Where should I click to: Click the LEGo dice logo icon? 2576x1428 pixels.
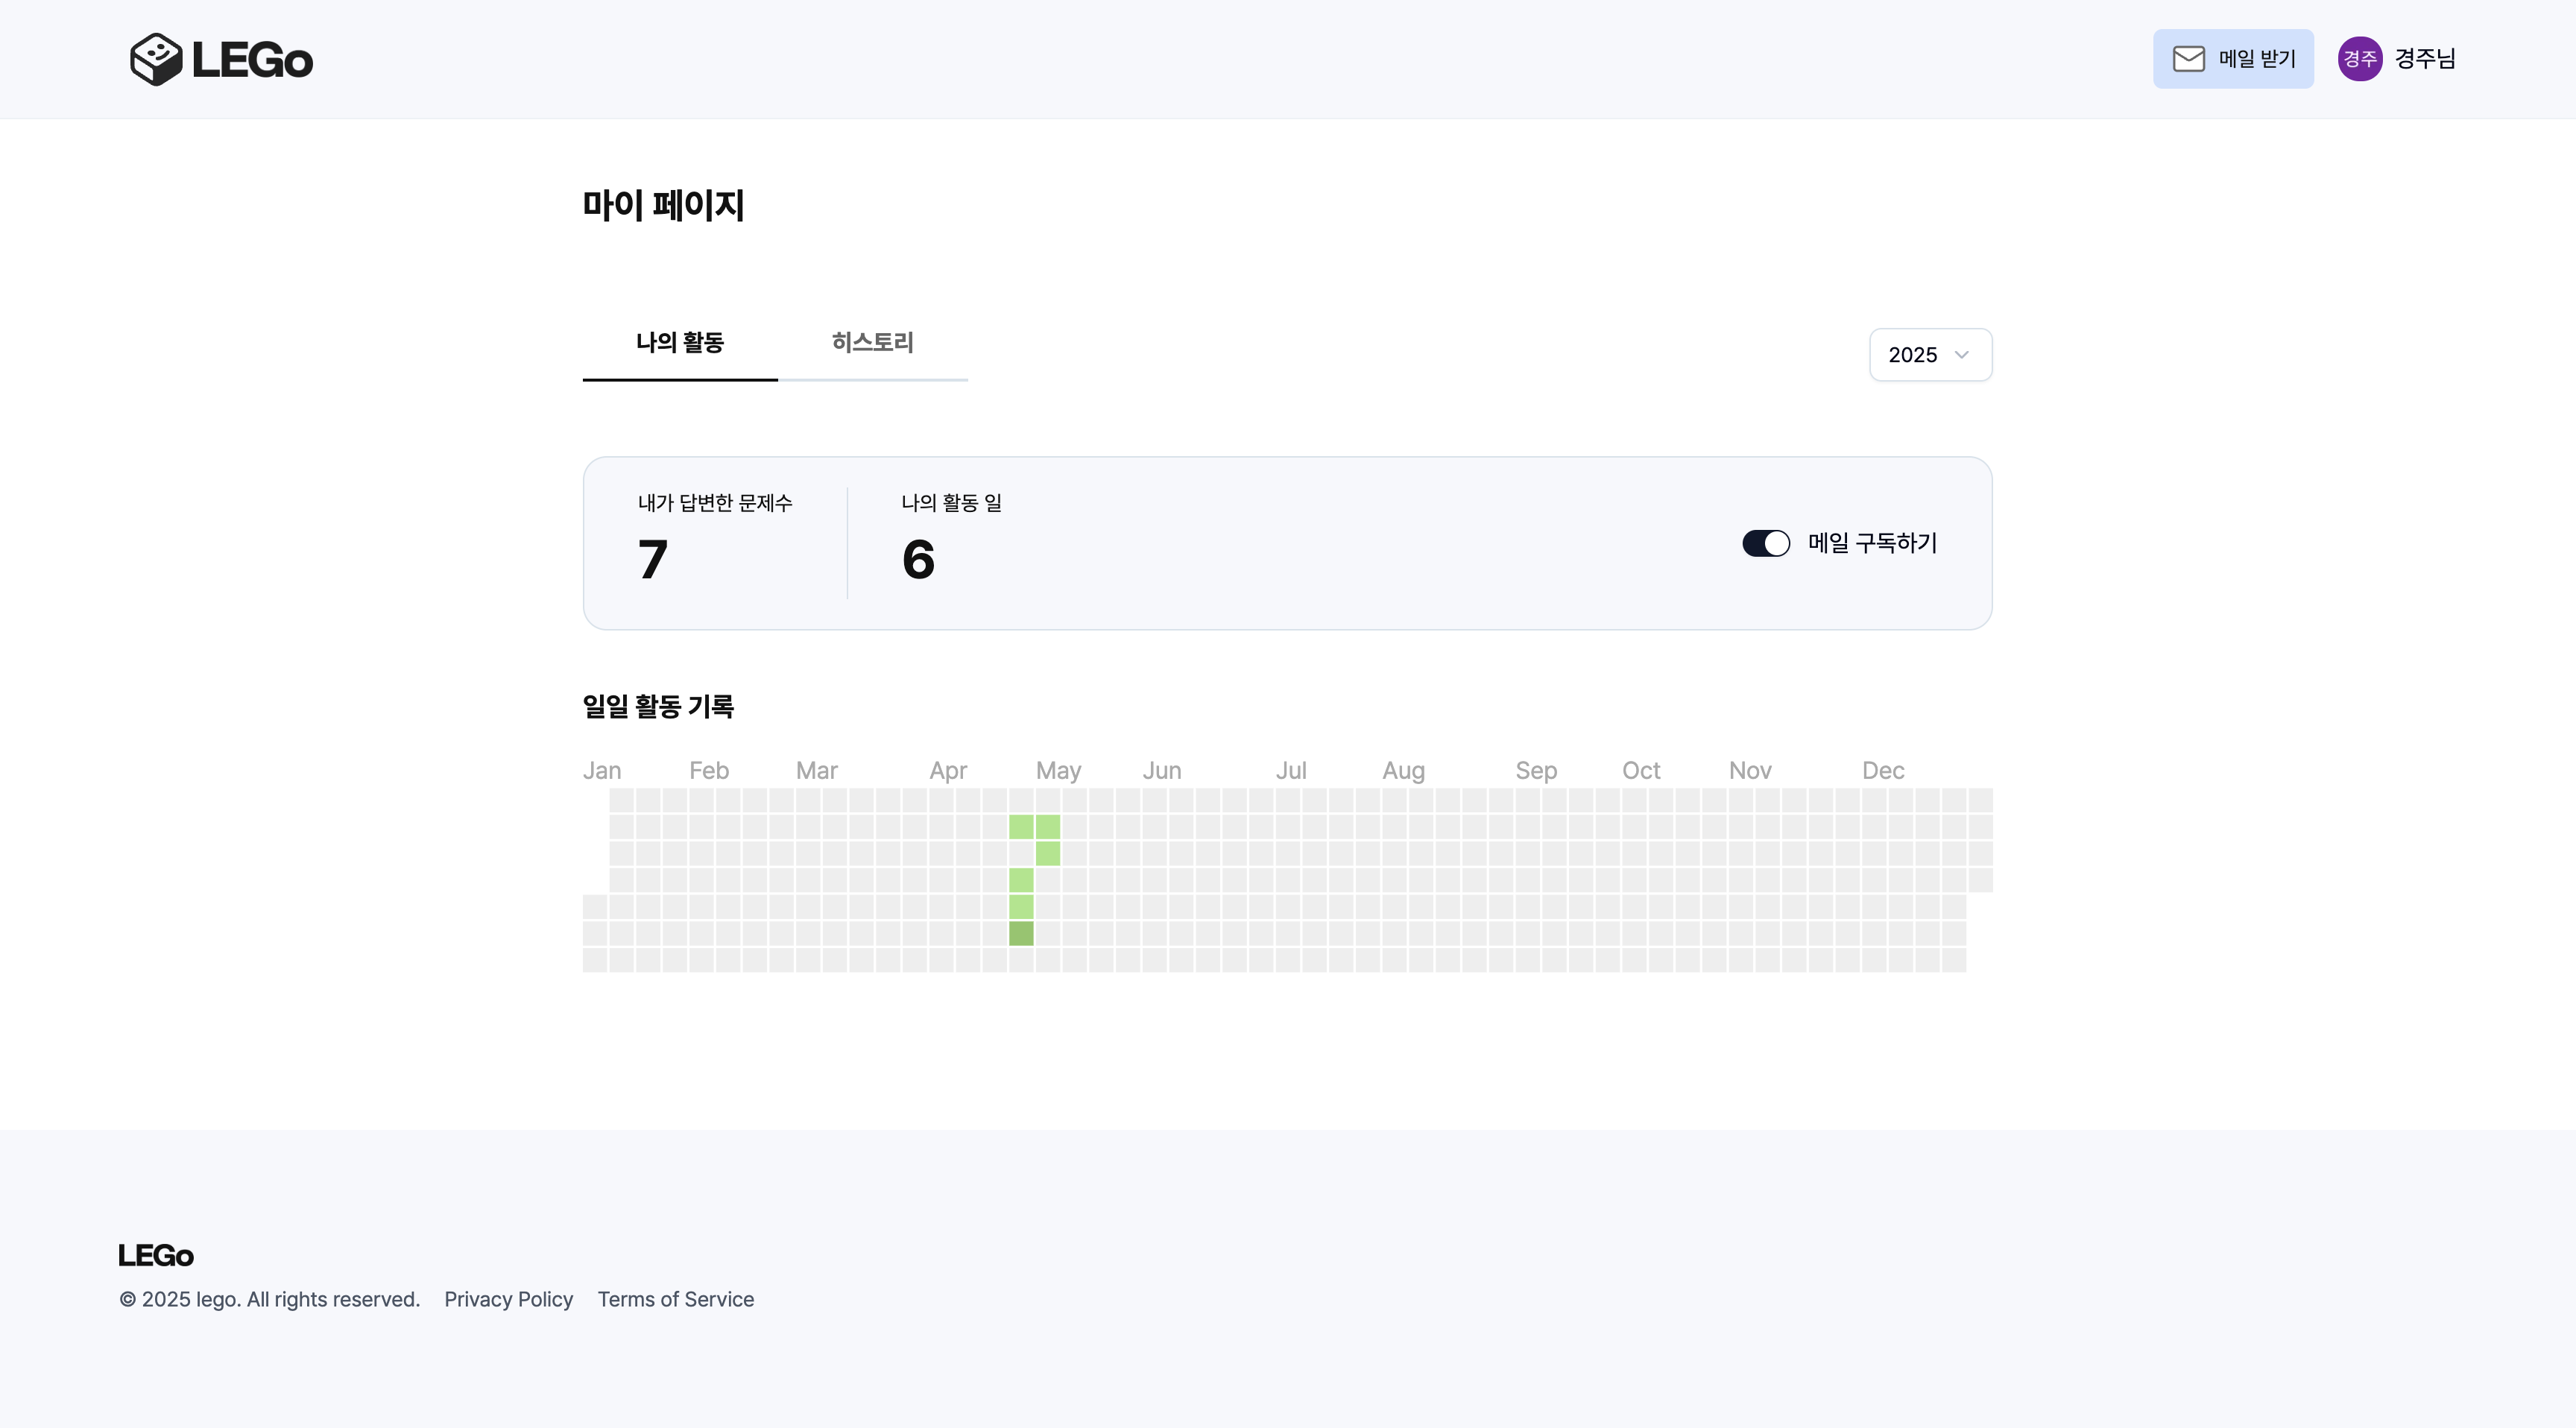156,59
